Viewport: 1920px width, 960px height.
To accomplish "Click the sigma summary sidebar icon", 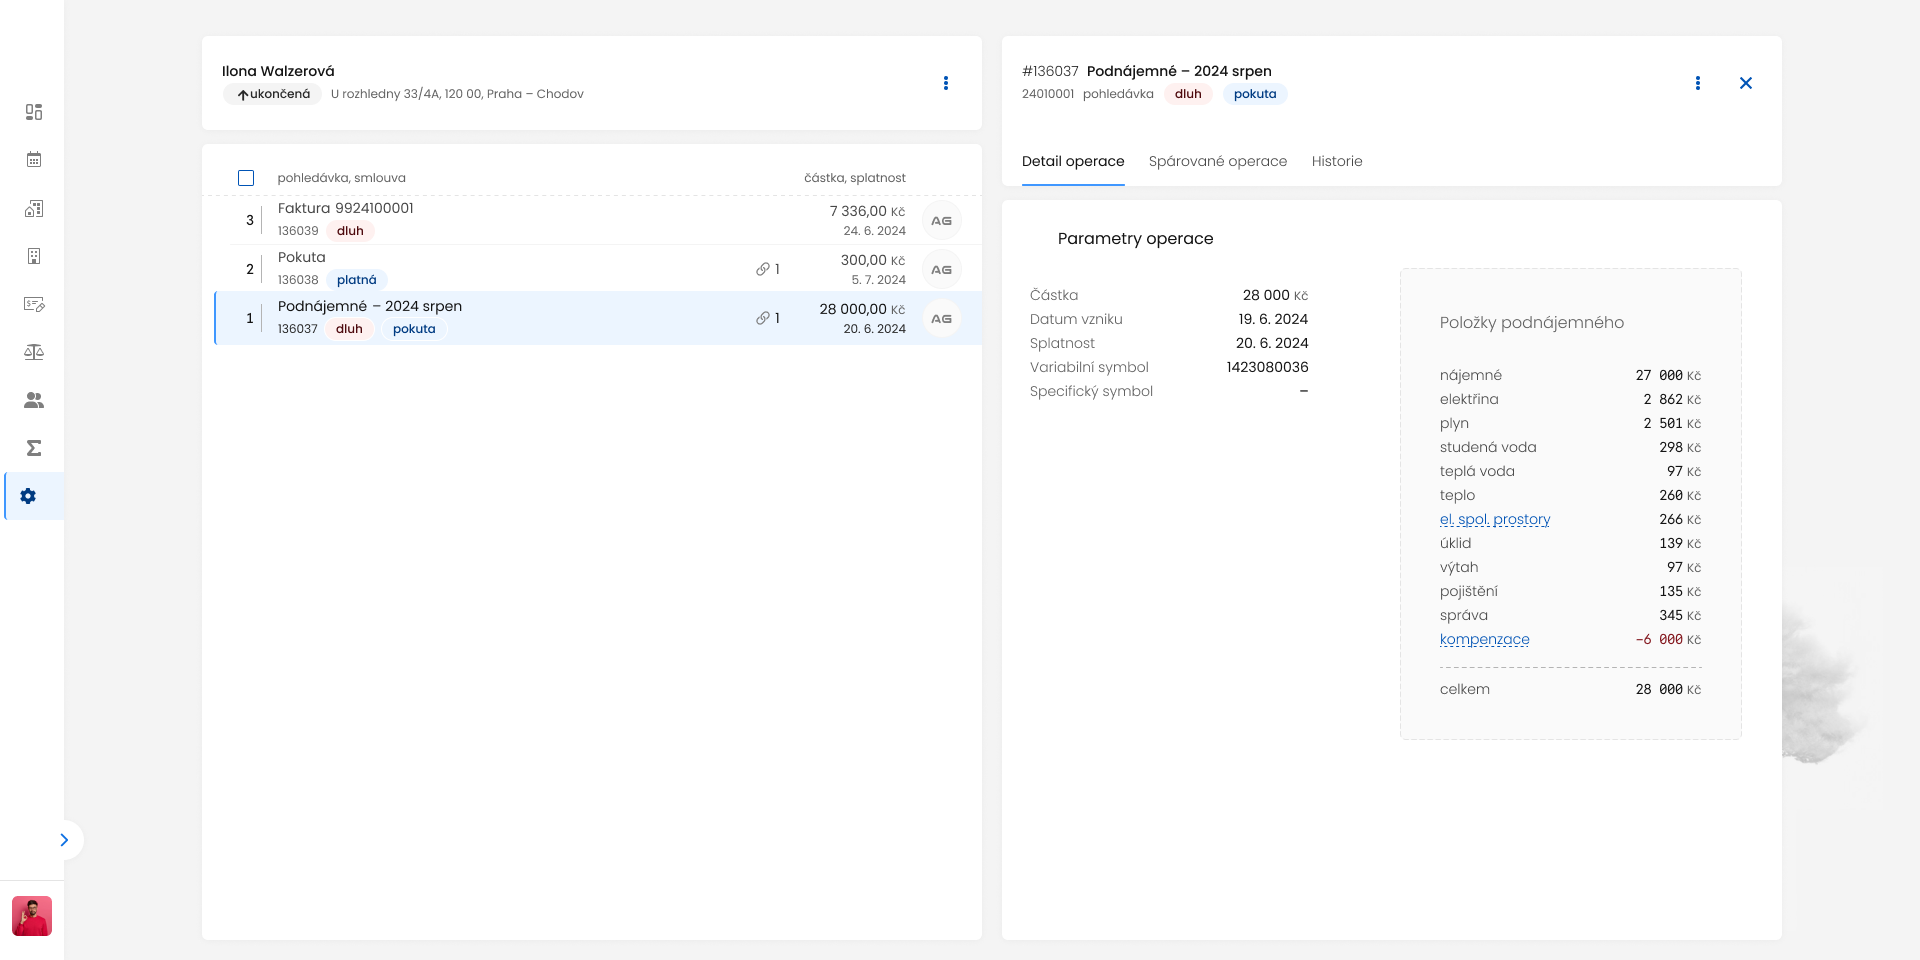I will tap(34, 448).
